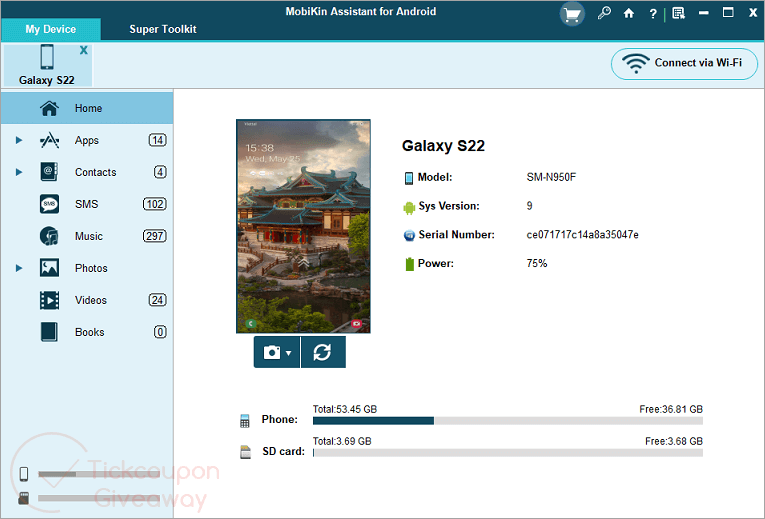Click the Power battery icon
Viewport: 765px width, 519px height.
coord(409,264)
